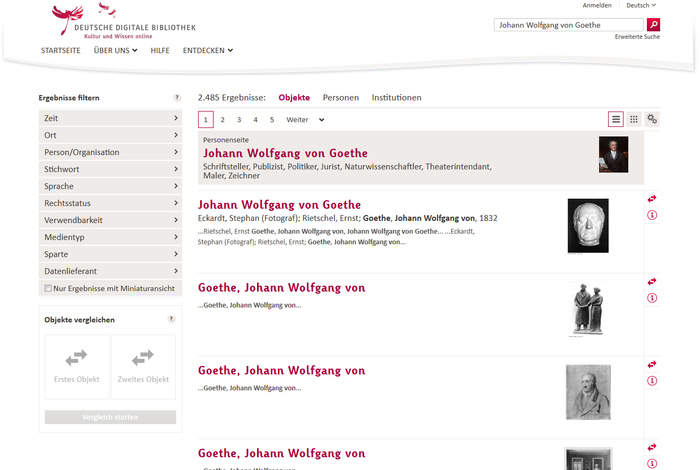Go to STARTSEITE
The width and height of the screenshot is (700, 470).
tap(61, 50)
